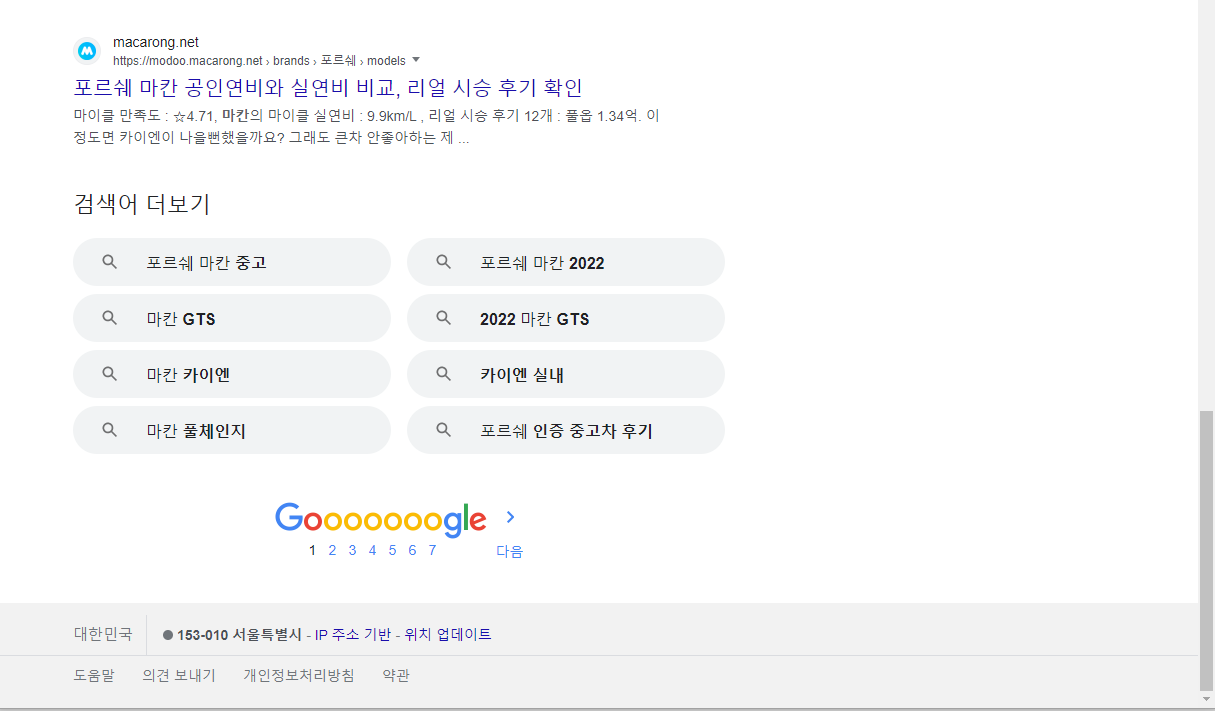Open the dropdown arrow beside macarong URL
The image size is (1215, 711).
tap(416, 60)
